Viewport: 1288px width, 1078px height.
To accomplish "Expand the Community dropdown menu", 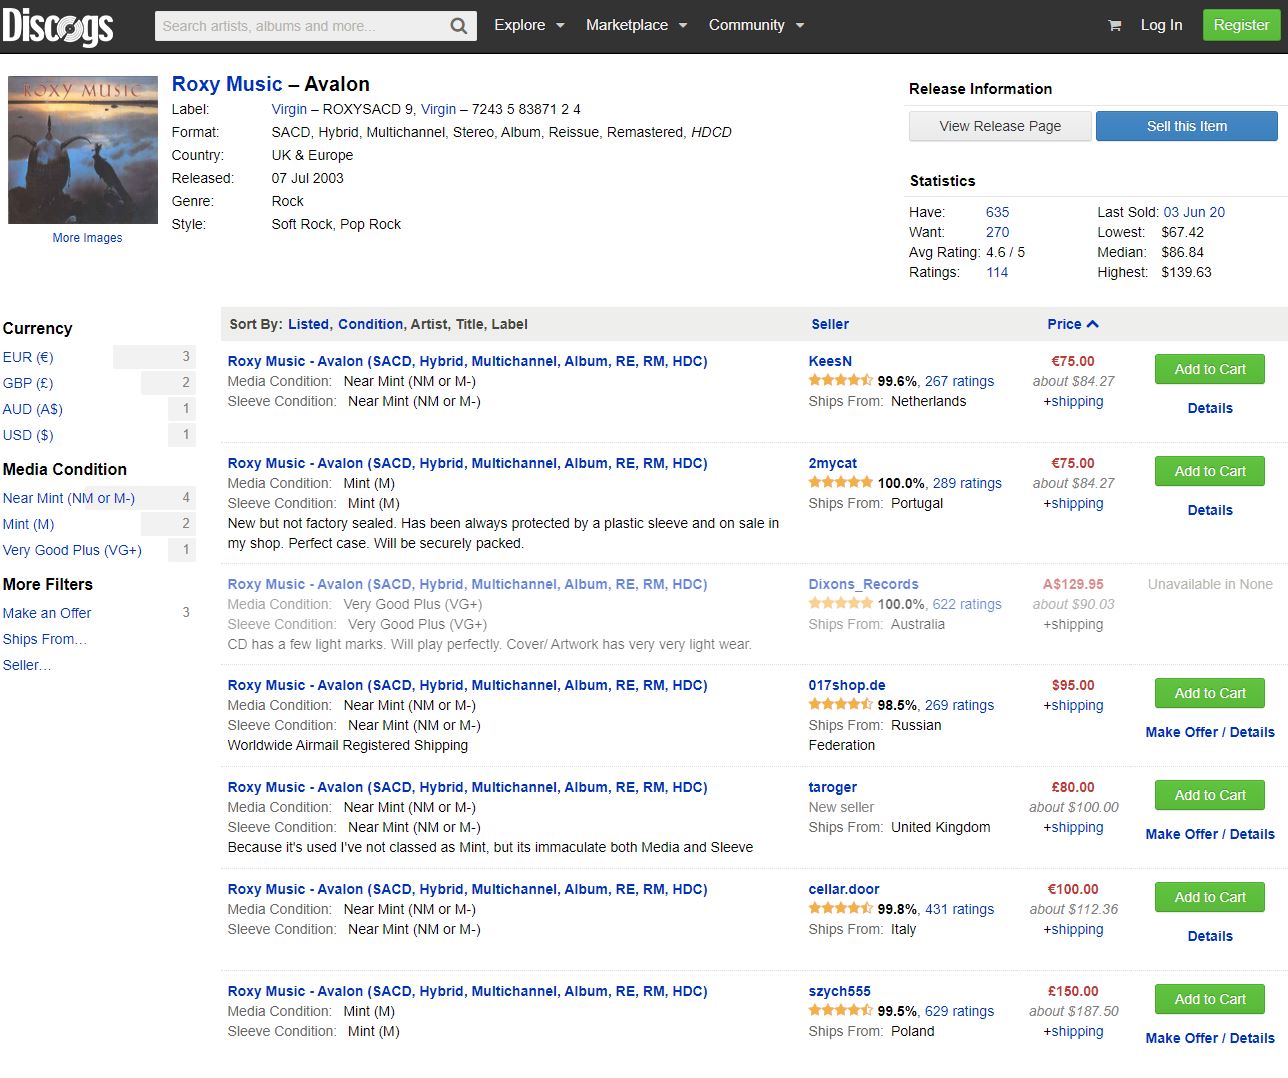I will click(x=756, y=25).
